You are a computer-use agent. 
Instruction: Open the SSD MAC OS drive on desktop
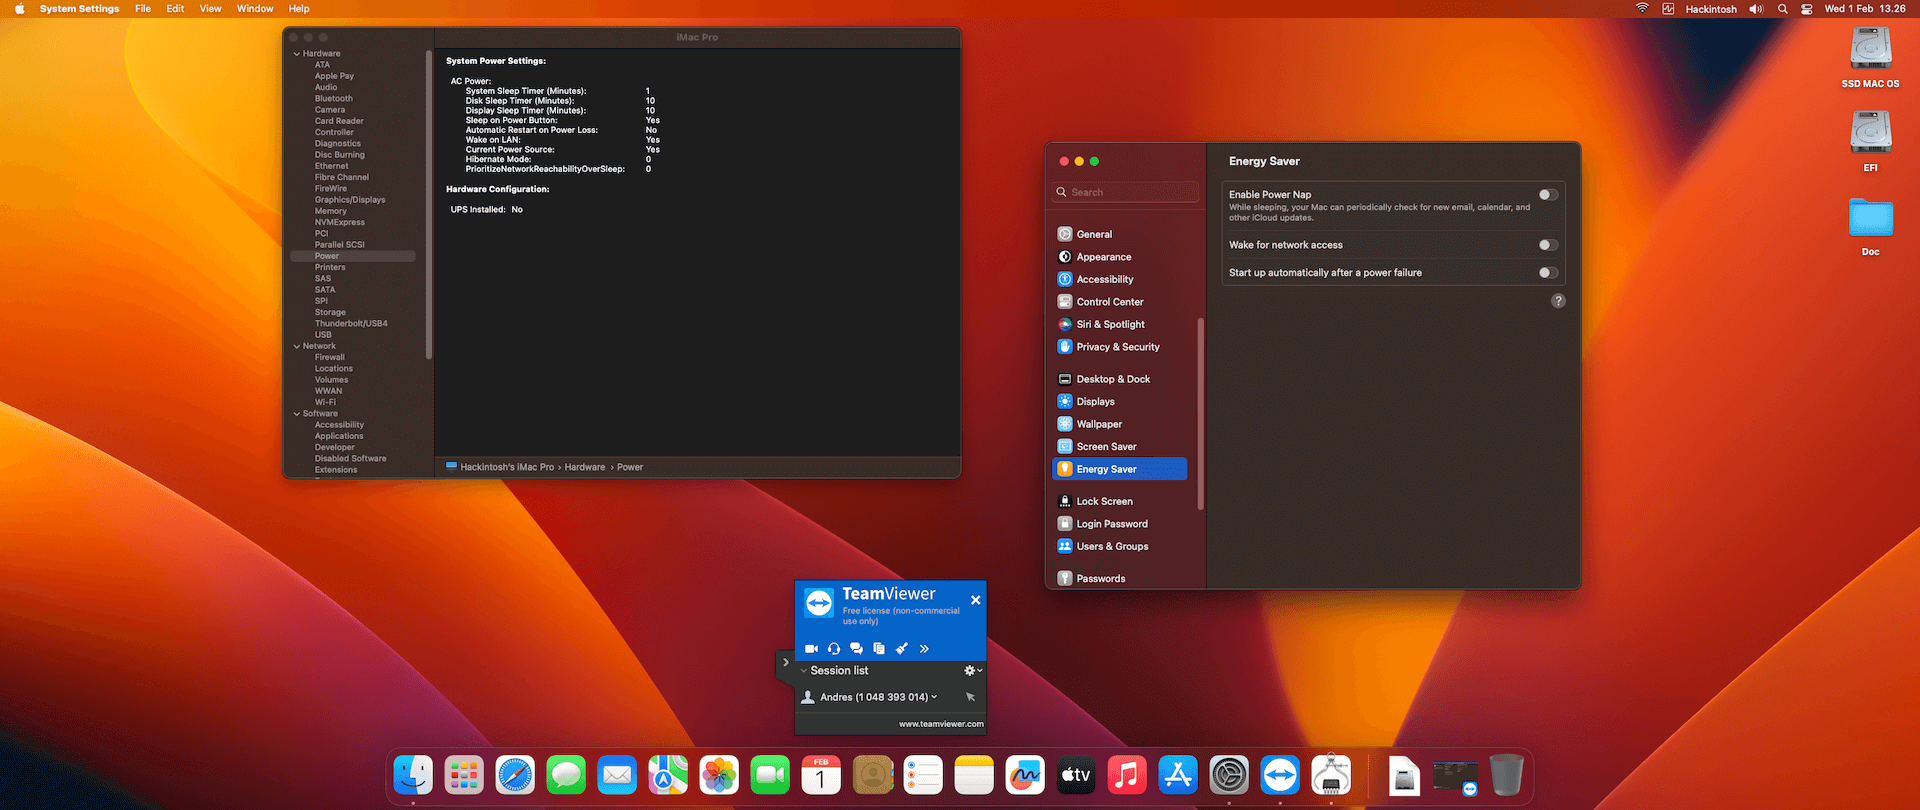pyautogui.click(x=1871, y=58)
